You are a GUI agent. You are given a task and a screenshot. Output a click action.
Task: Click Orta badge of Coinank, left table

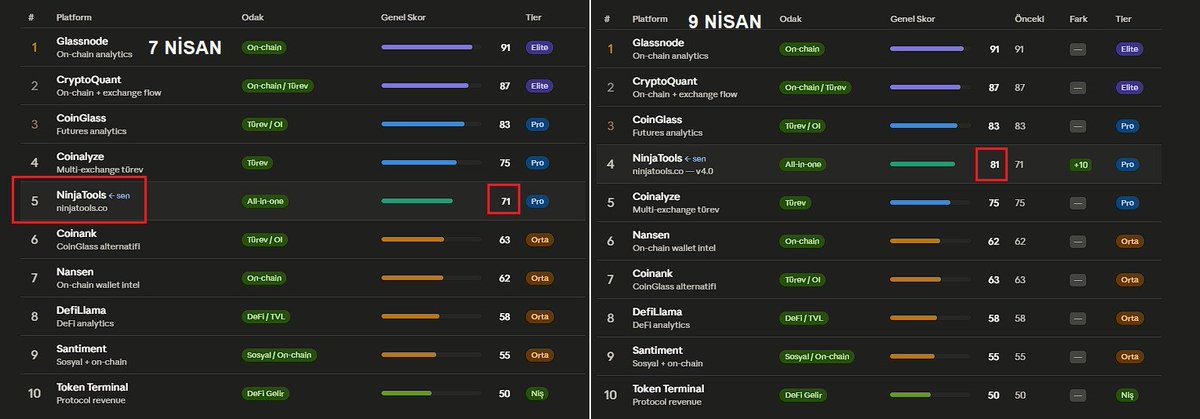coord(540,240)
